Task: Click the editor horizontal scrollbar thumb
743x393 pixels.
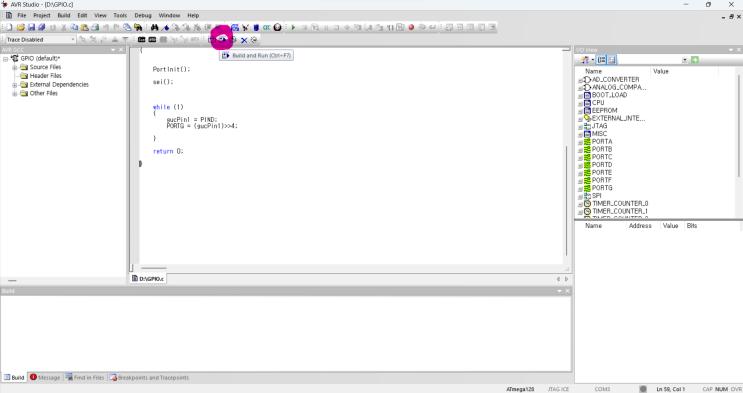Action: (154, 268)
